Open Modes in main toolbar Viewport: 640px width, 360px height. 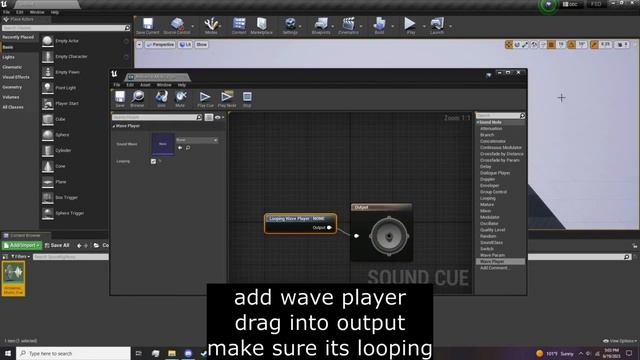211,26
